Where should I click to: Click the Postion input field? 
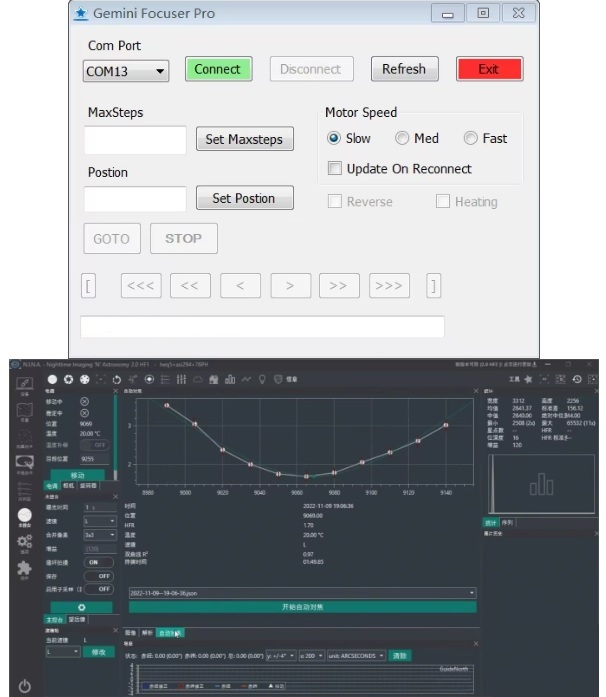[x=135, y=199]
